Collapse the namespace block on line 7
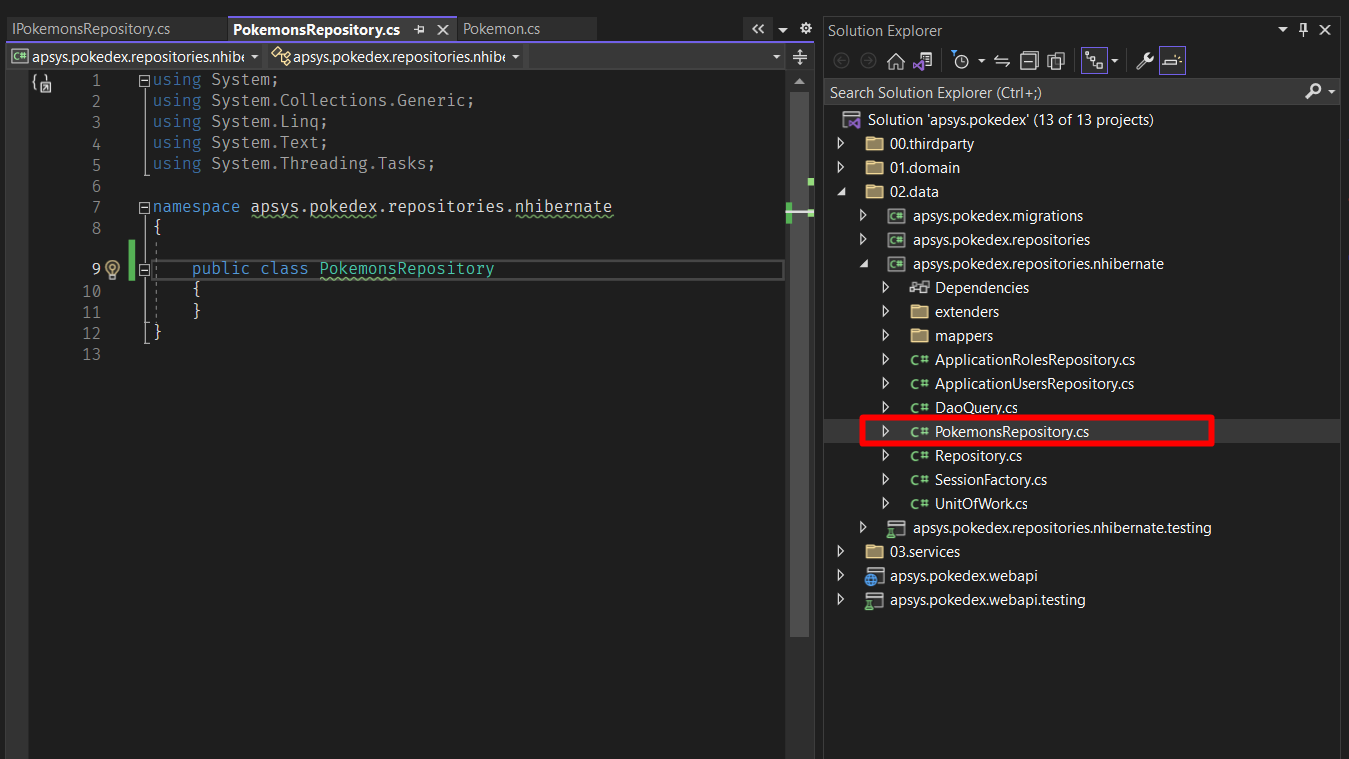 144,207
